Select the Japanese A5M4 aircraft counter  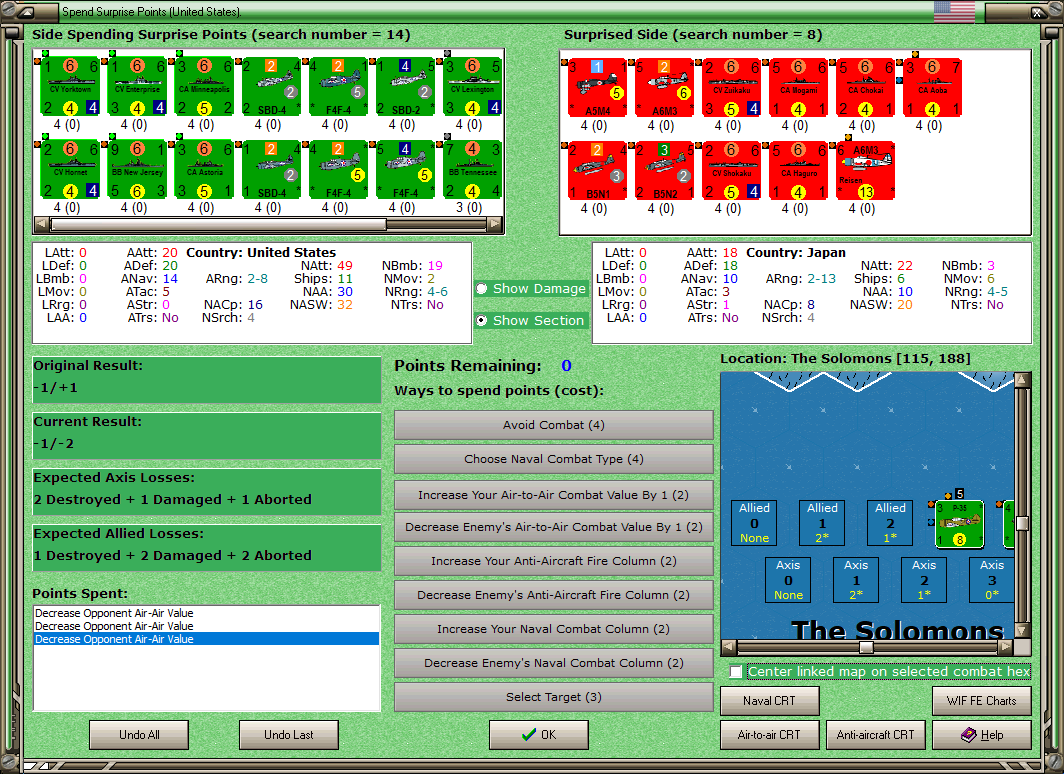tap(597, 88)
